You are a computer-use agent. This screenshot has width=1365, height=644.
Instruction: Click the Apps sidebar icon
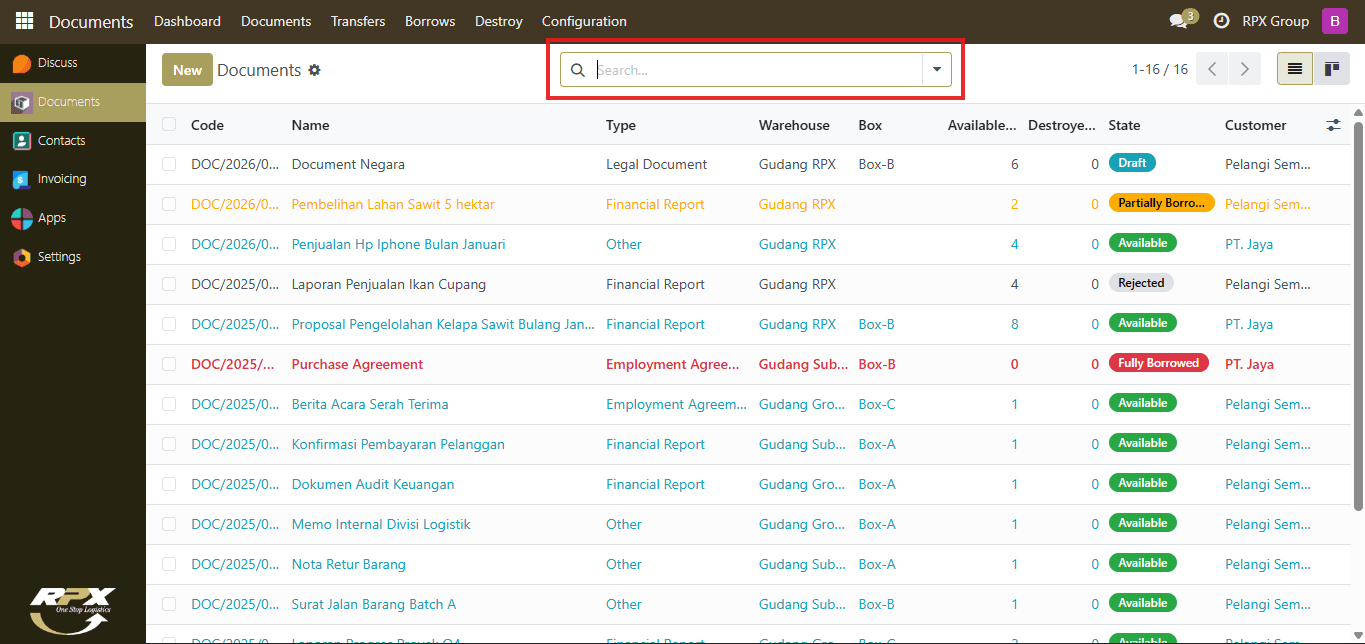tap(22, 218)
